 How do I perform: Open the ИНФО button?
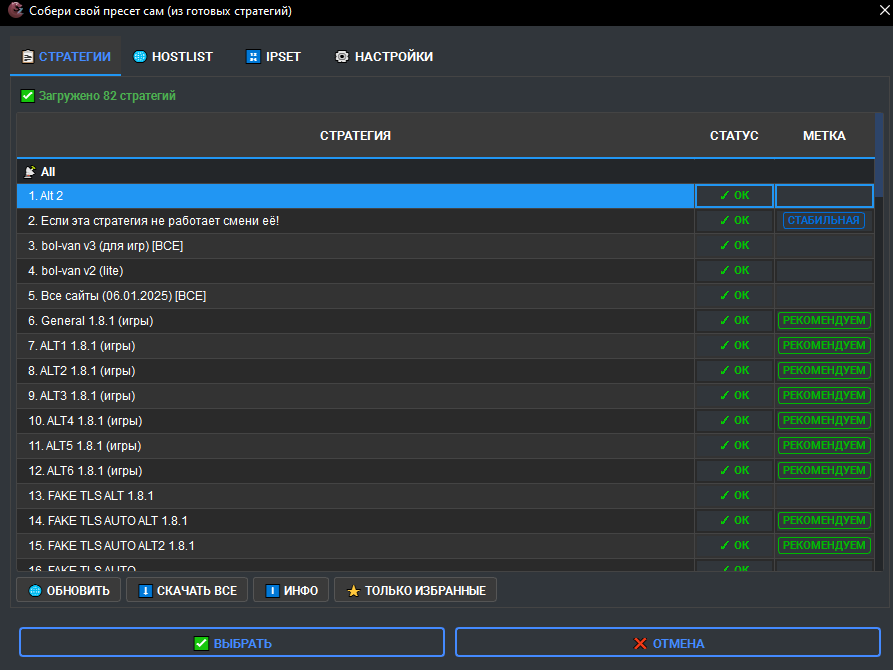tap(291, 590)
